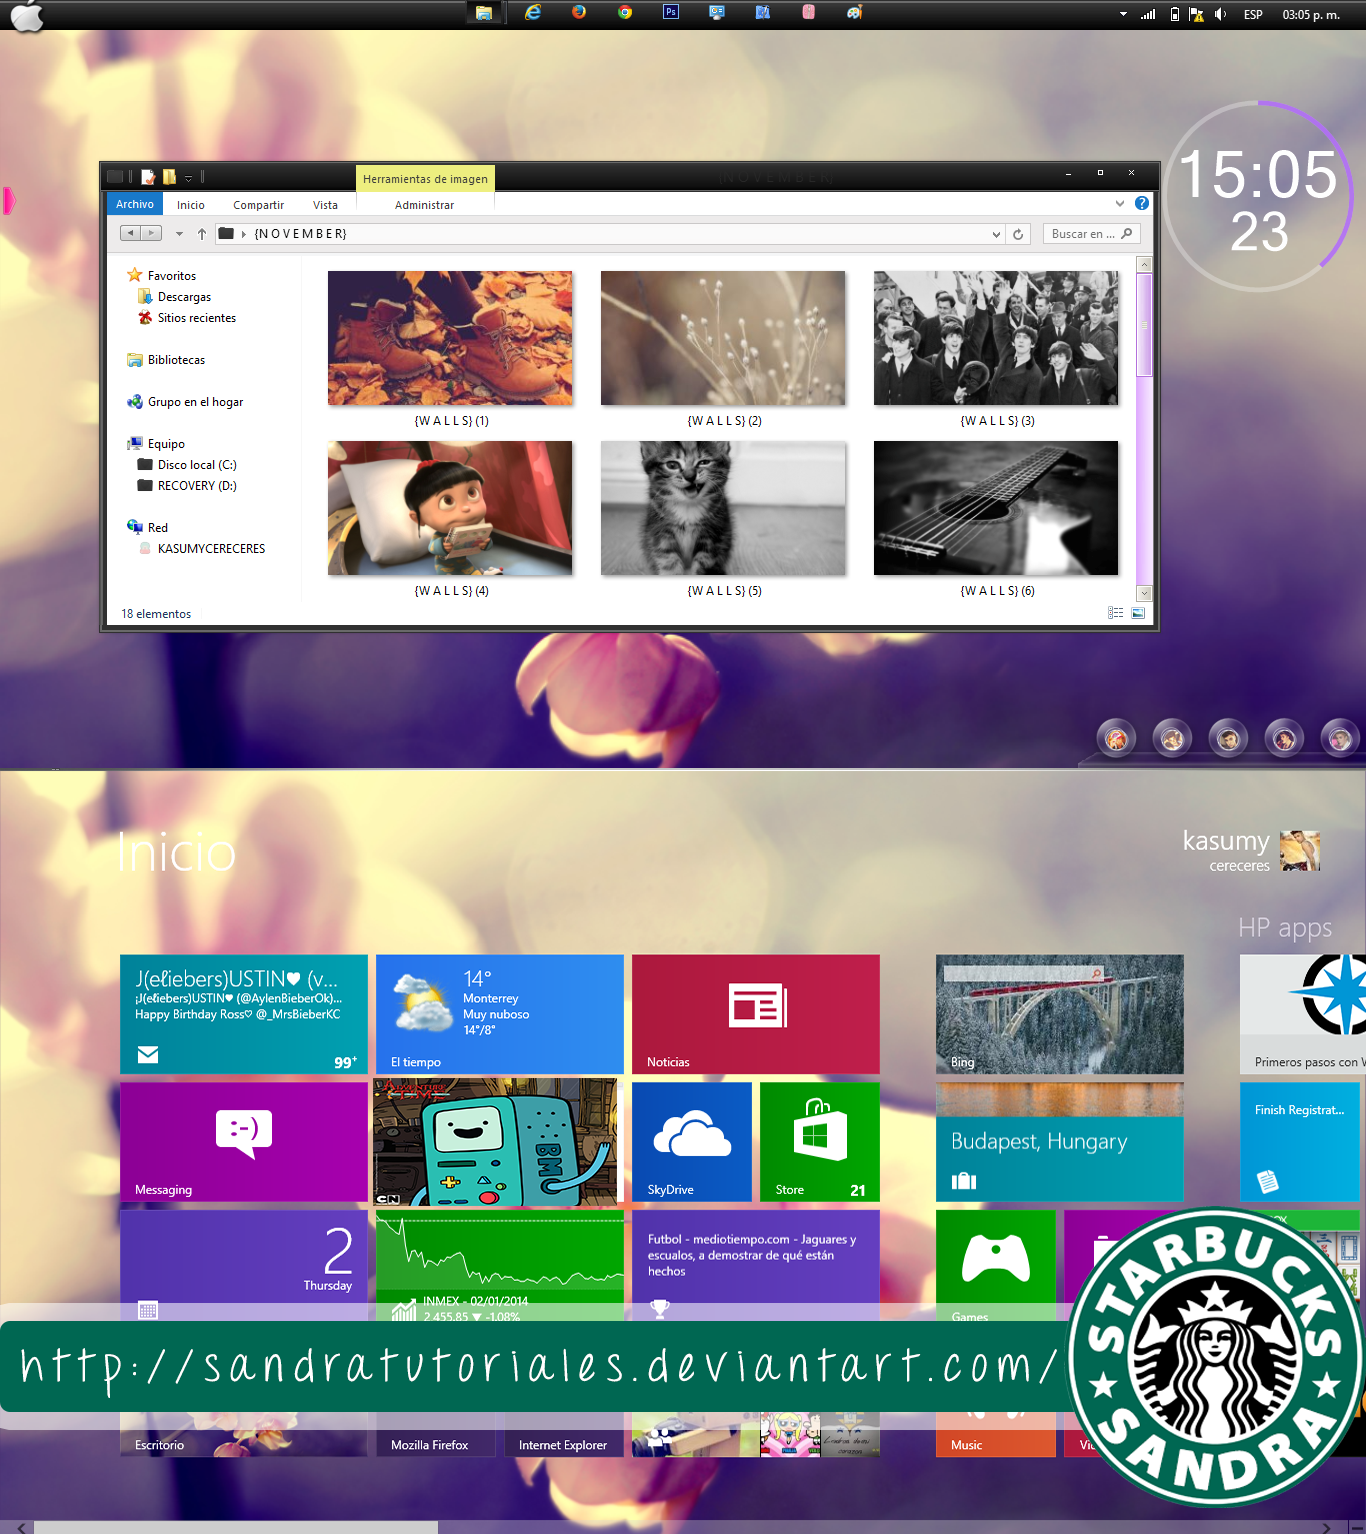1366x1534 pixels.
Task: Select Grupo en el hogar
Action: point(195,402)
